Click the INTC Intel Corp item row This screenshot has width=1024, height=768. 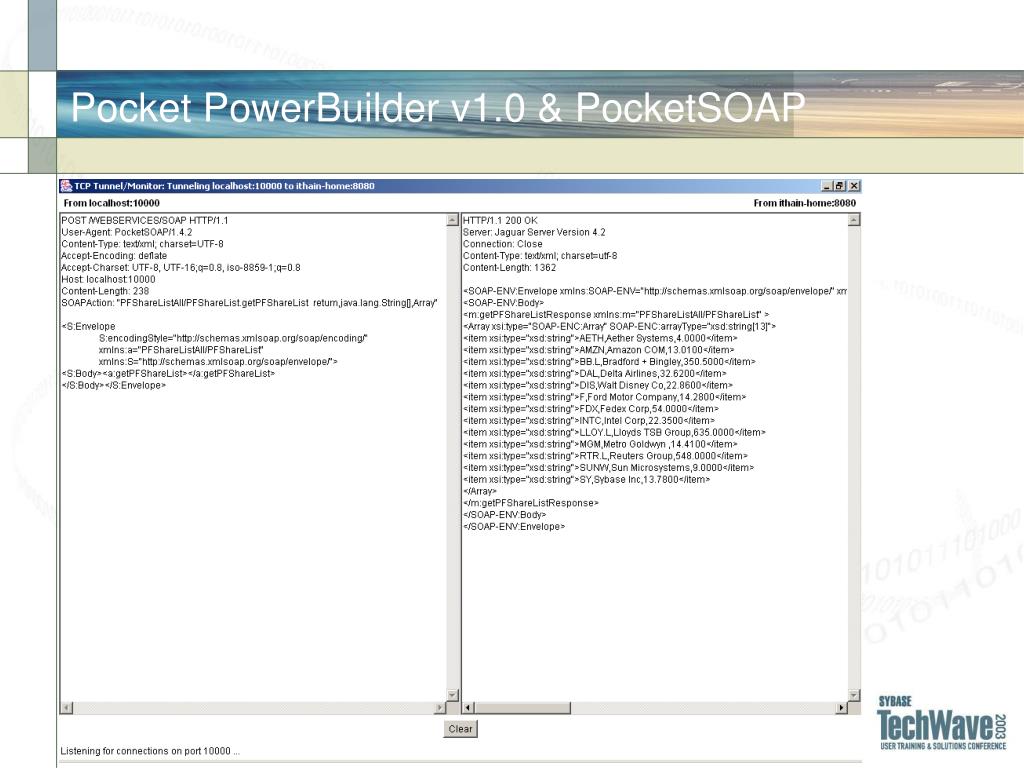click(589, 421)
